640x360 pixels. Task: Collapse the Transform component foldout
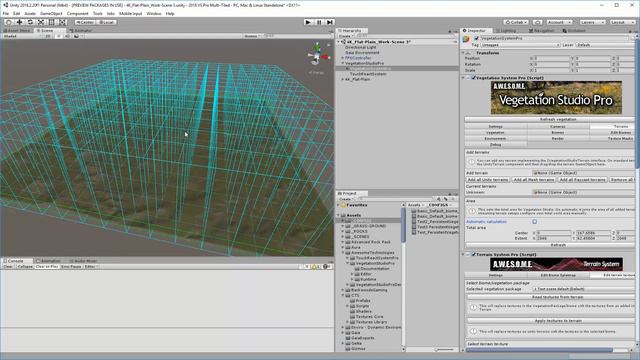[463, 53]
